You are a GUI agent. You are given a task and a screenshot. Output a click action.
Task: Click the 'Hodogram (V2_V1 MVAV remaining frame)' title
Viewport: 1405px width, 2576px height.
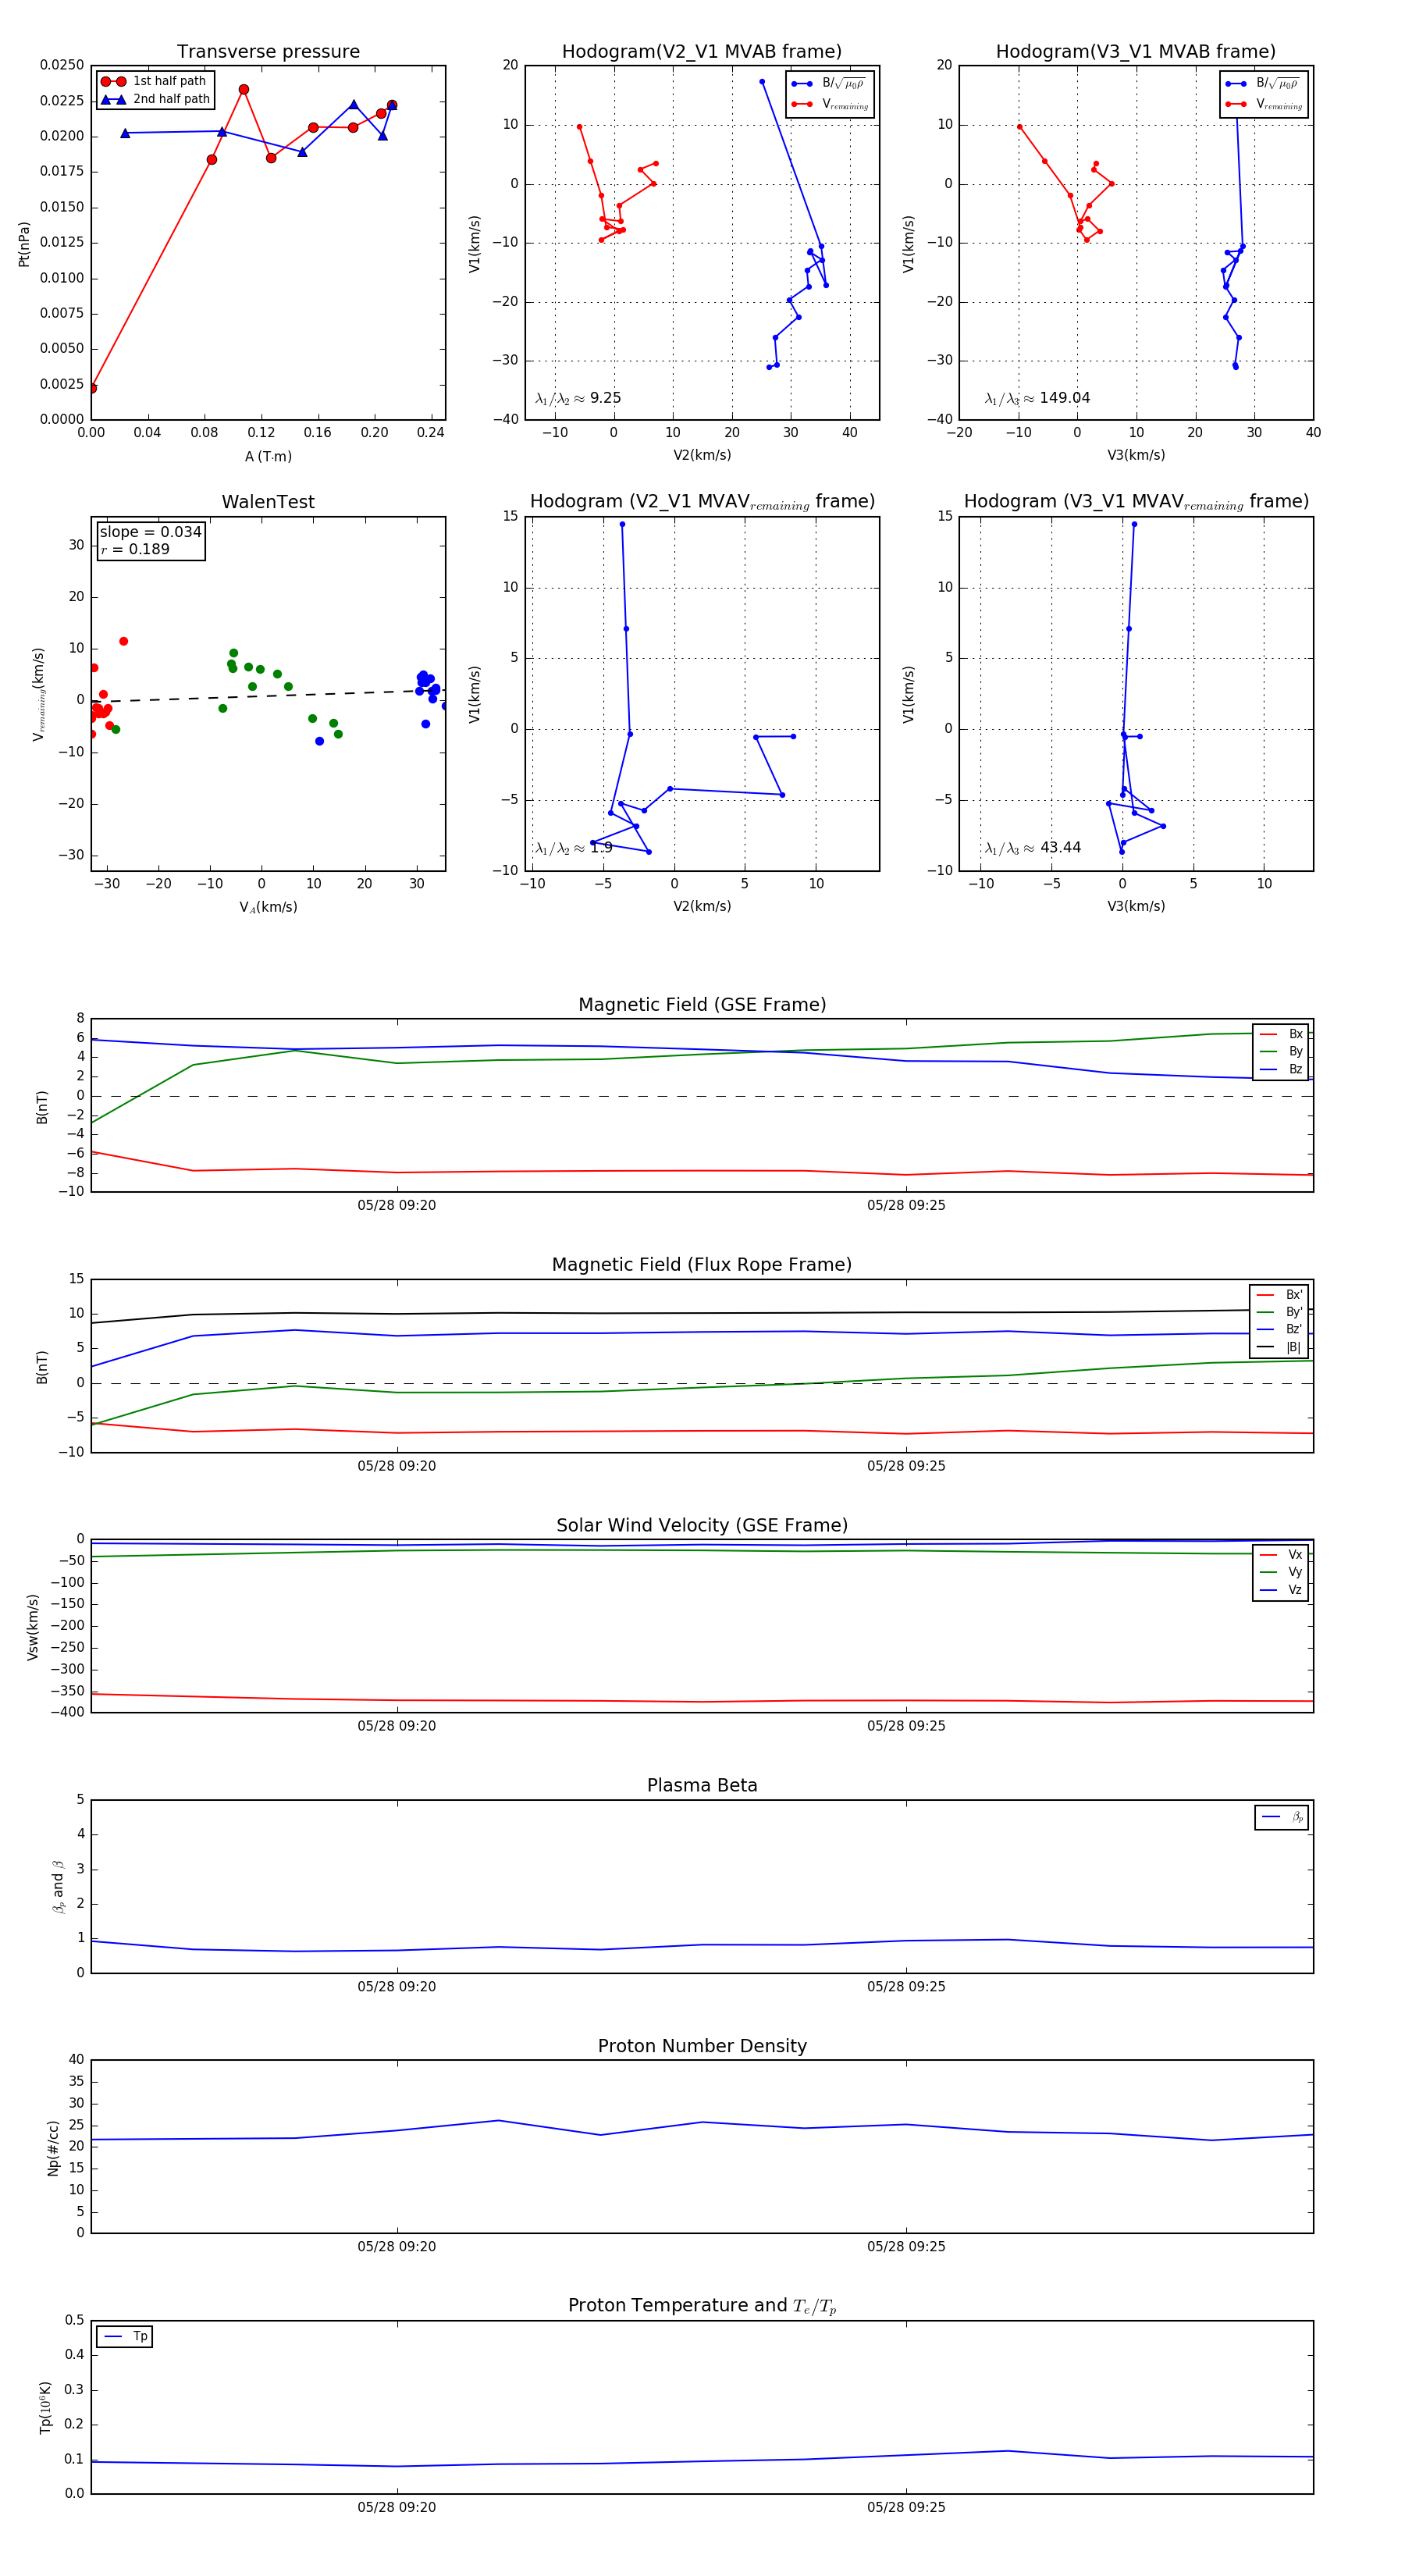(702, 502)
